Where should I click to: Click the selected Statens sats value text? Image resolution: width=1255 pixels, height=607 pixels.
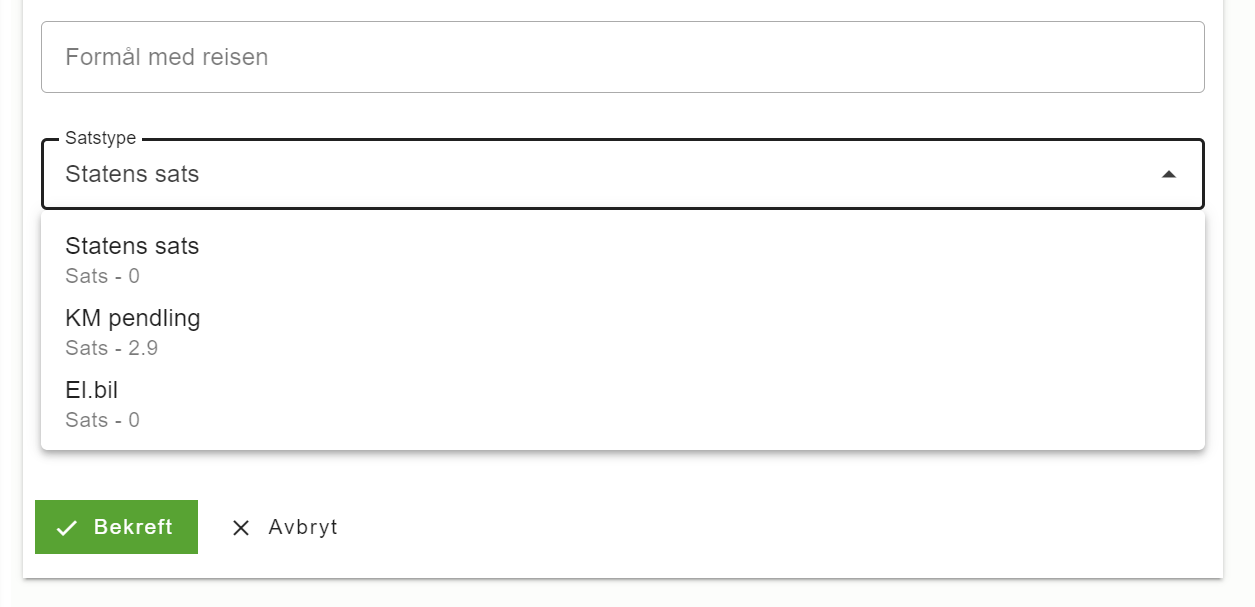[132, 174]
